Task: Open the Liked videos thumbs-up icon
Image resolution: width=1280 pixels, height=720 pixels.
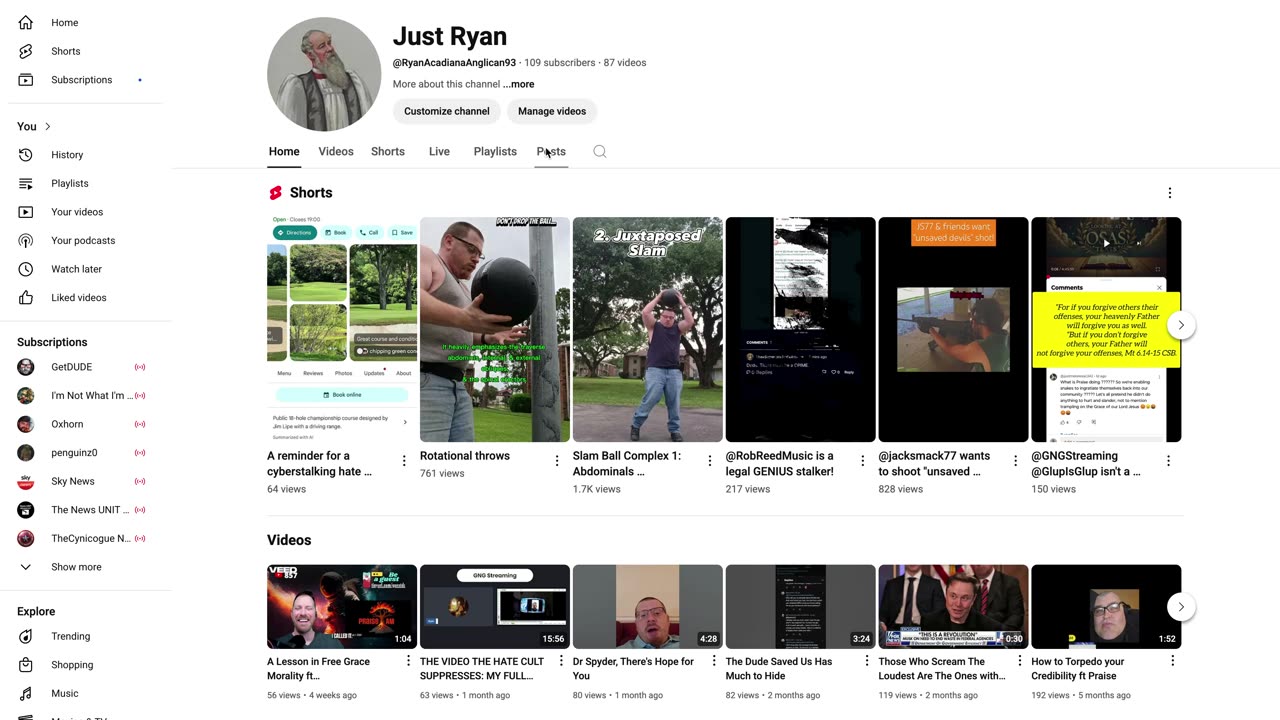Action: [x=26, y=297]
